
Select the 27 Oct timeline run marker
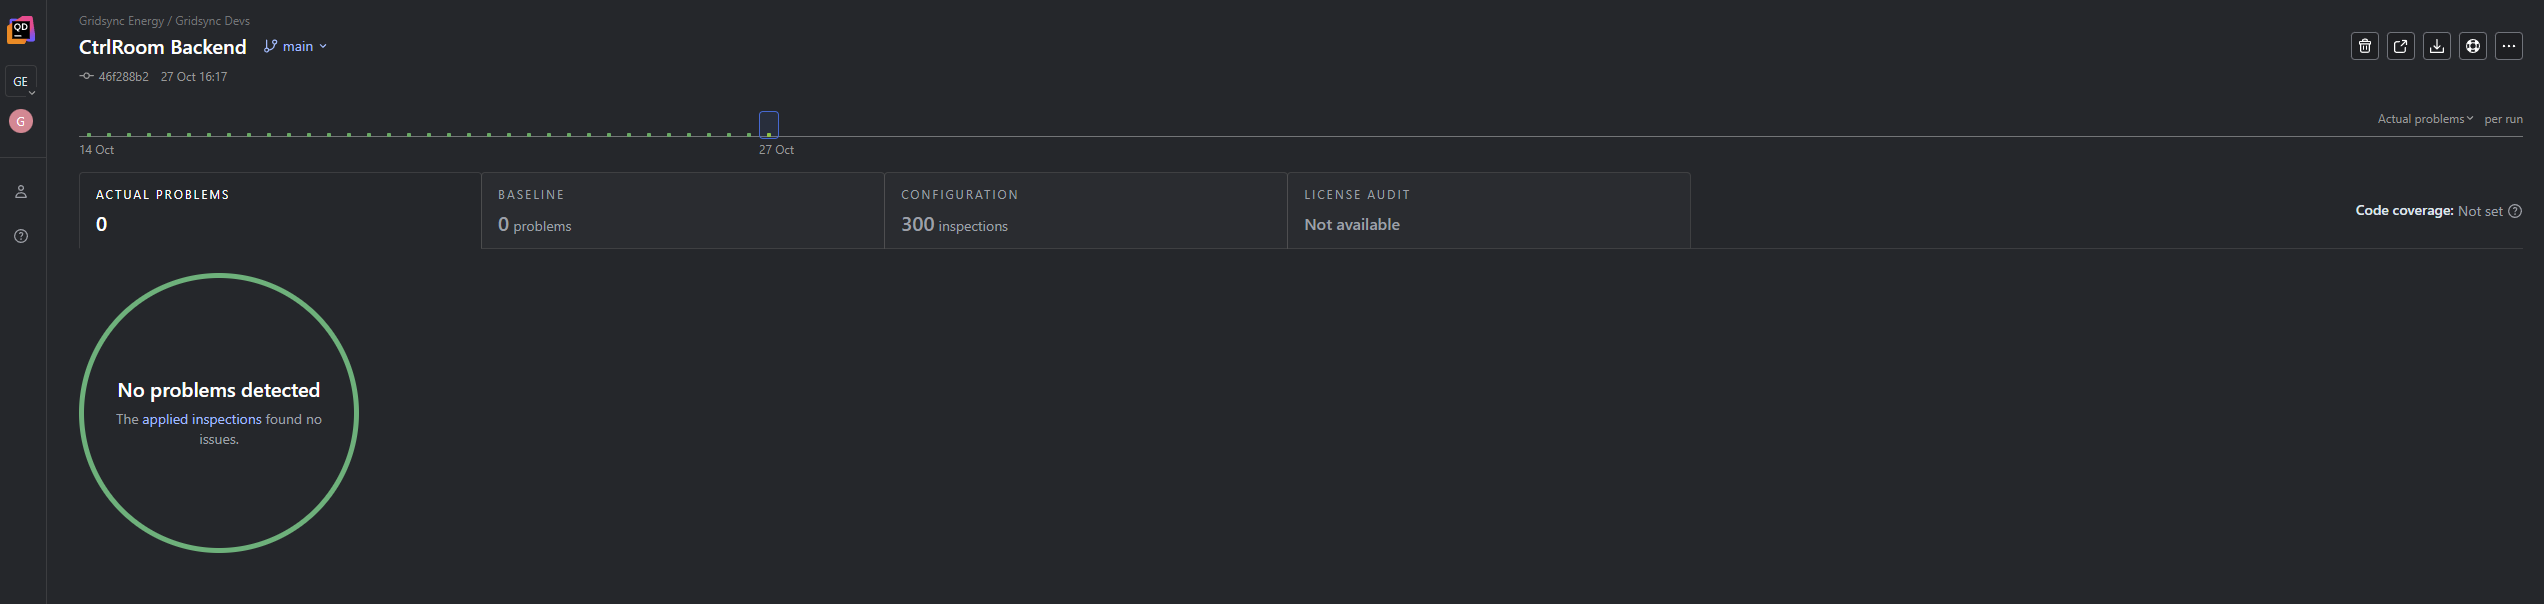[x=768, y=125]
